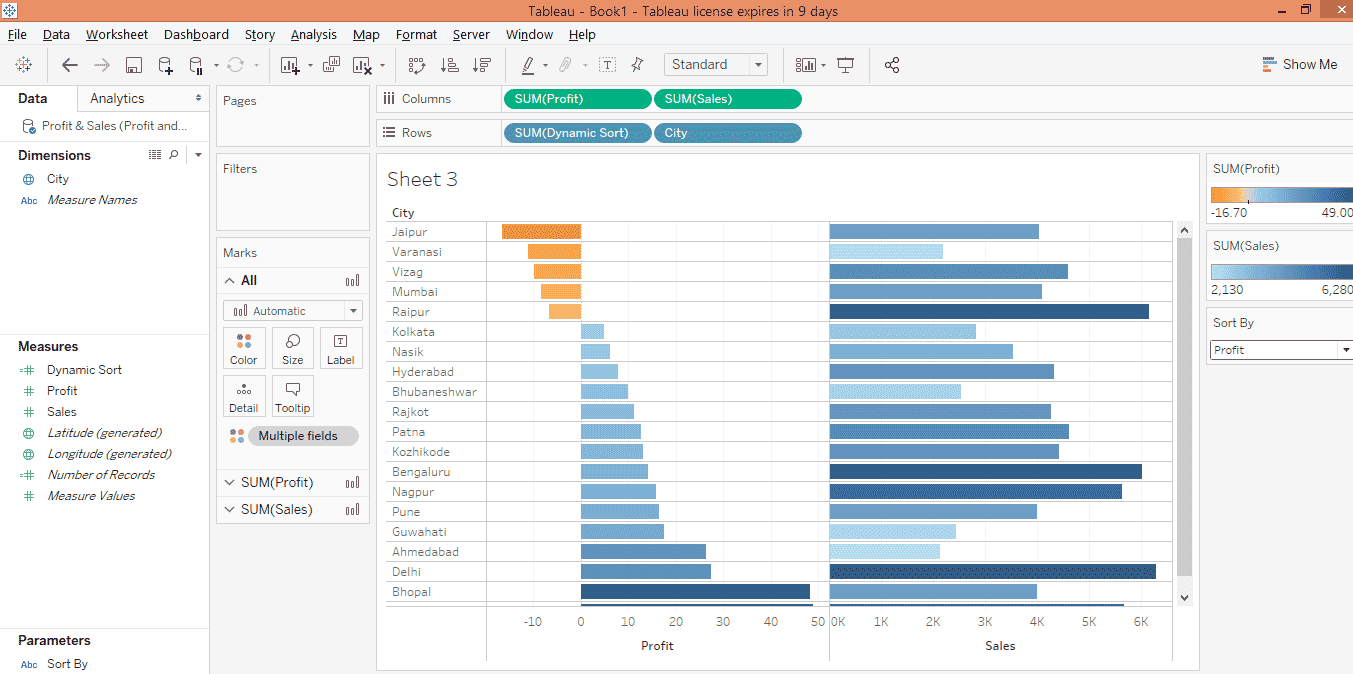Click the Show mark labels icon

tap(607, 64)
